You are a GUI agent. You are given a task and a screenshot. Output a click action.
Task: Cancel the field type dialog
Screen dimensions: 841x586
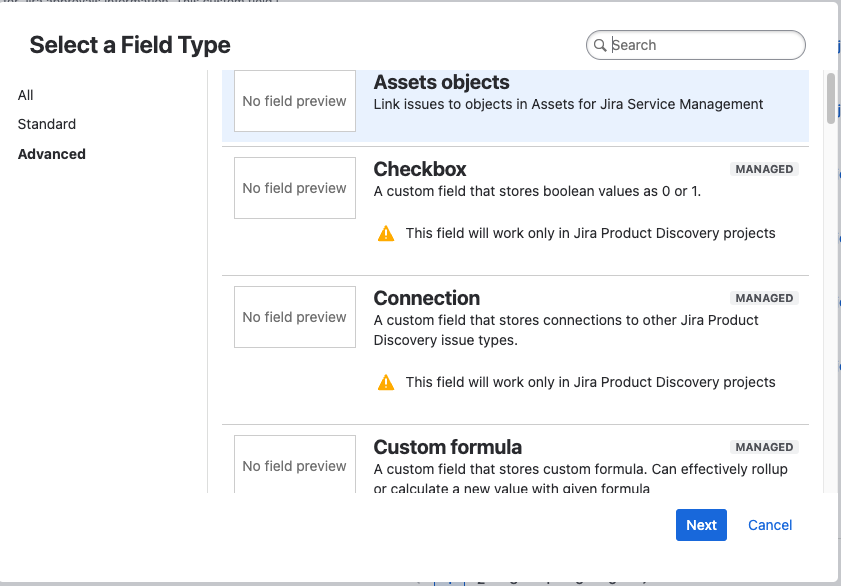coord(770,525)
